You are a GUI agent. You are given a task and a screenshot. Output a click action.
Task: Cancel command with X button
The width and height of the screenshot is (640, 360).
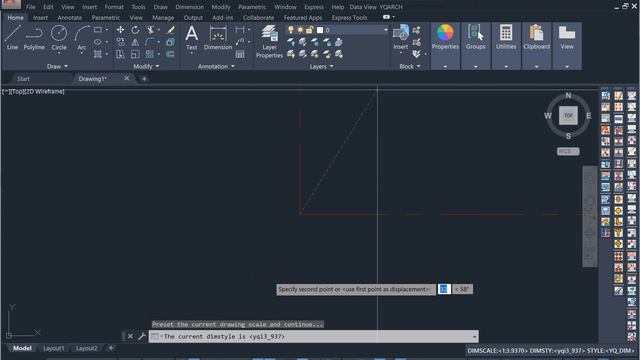(130, 336)
